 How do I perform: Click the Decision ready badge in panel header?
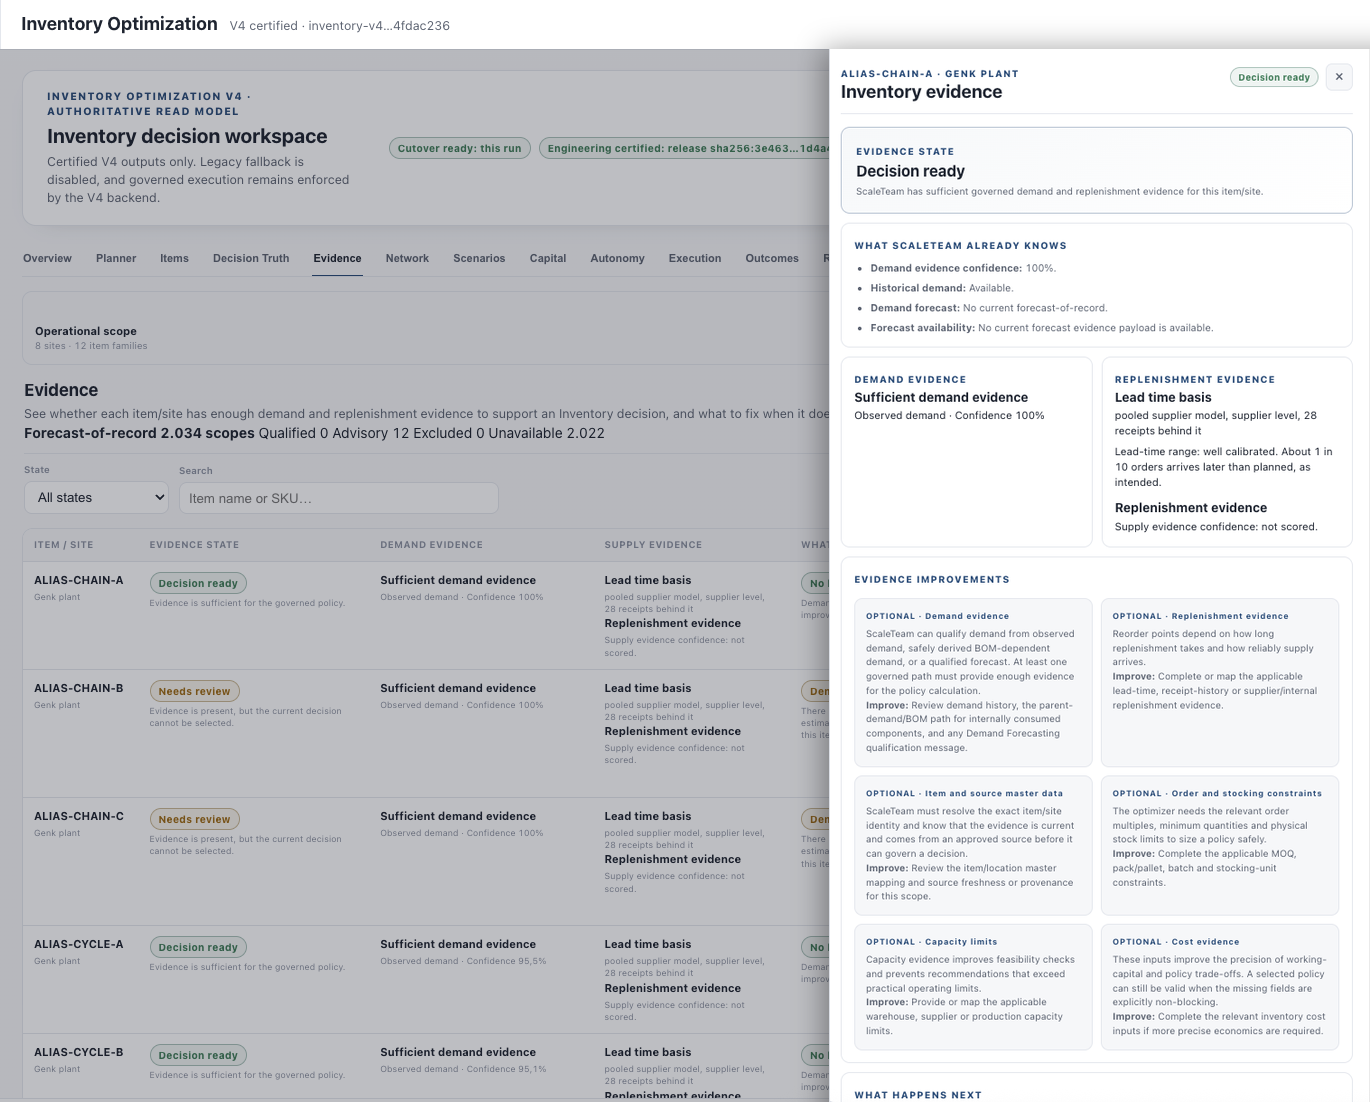[1274, 77]
